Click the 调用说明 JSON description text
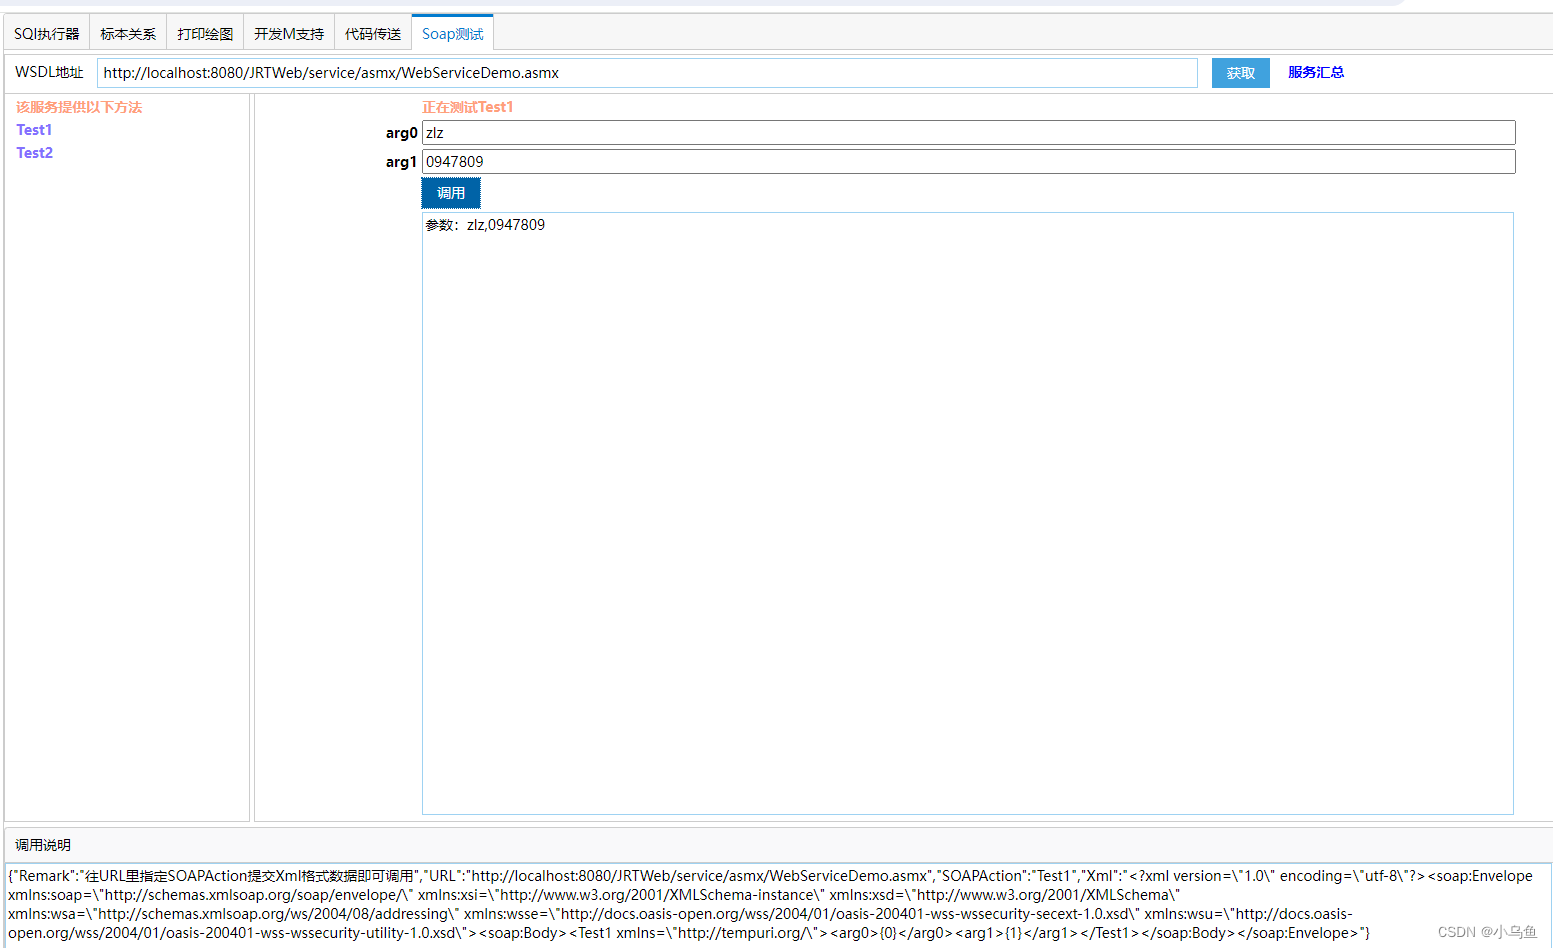The image size is (1553, 948). pyautogui.click(x=770, y=904)
